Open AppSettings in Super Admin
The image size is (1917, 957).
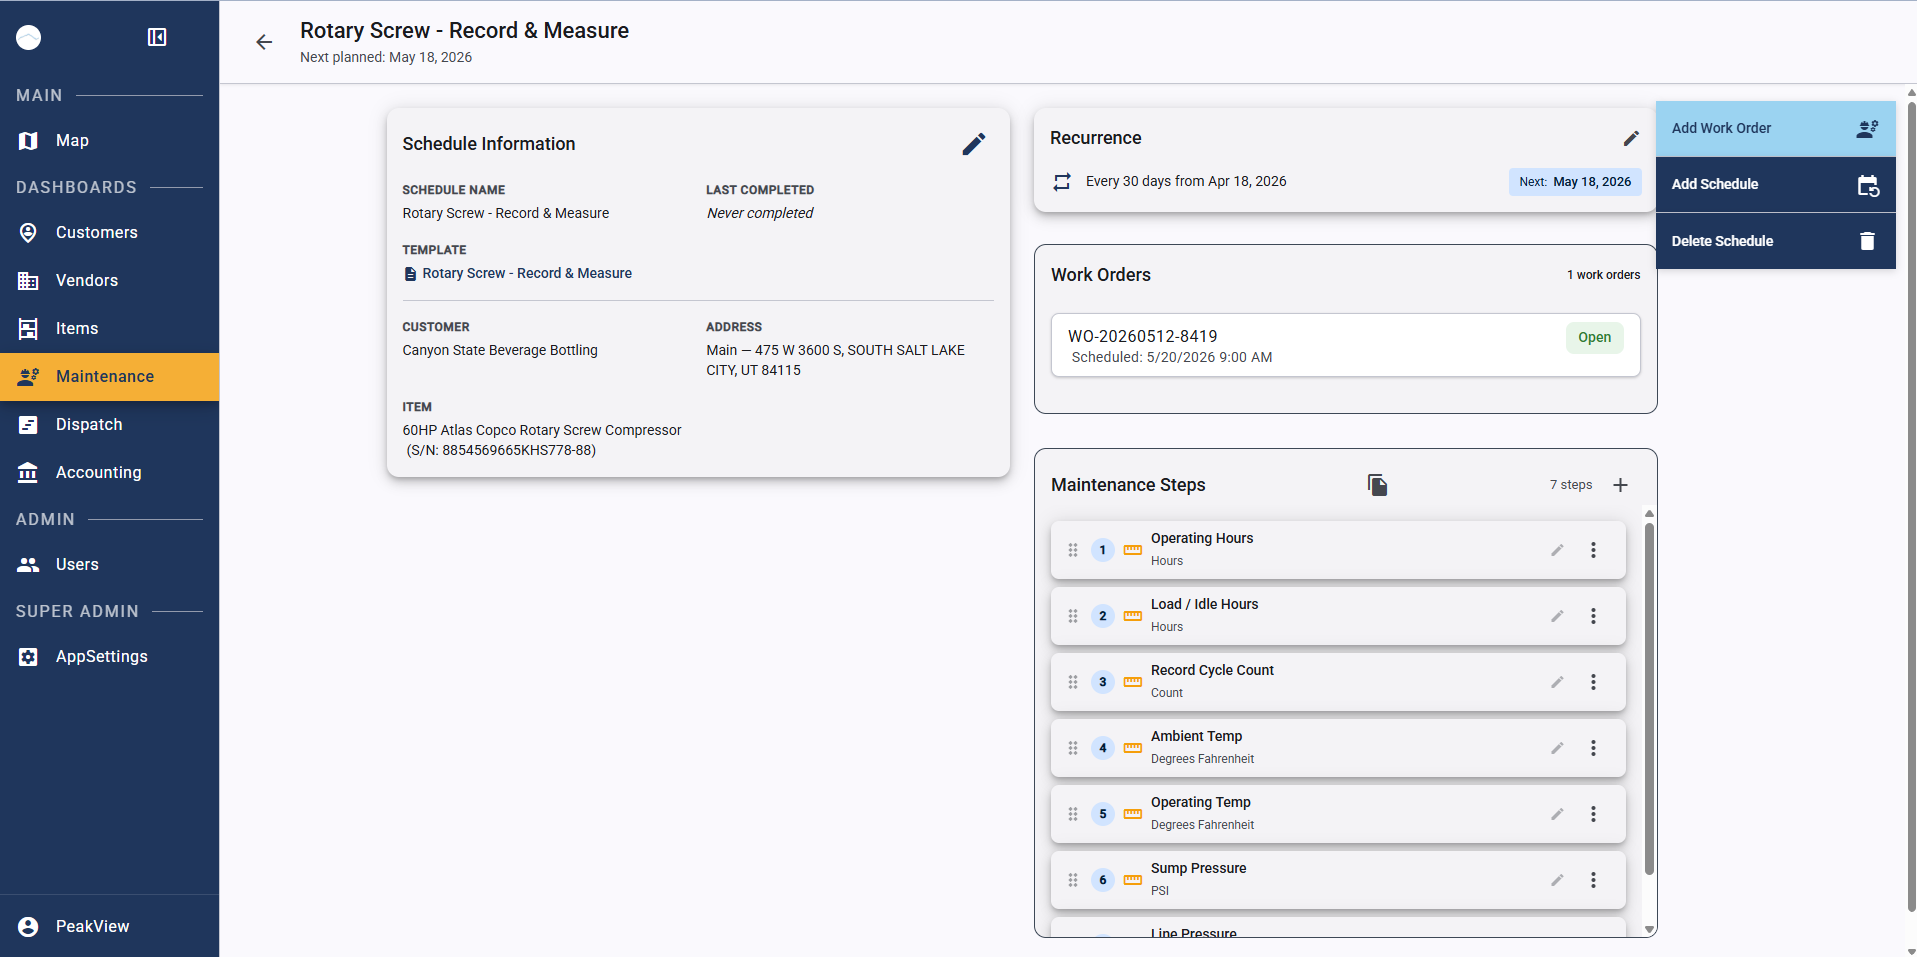point(110,657)
